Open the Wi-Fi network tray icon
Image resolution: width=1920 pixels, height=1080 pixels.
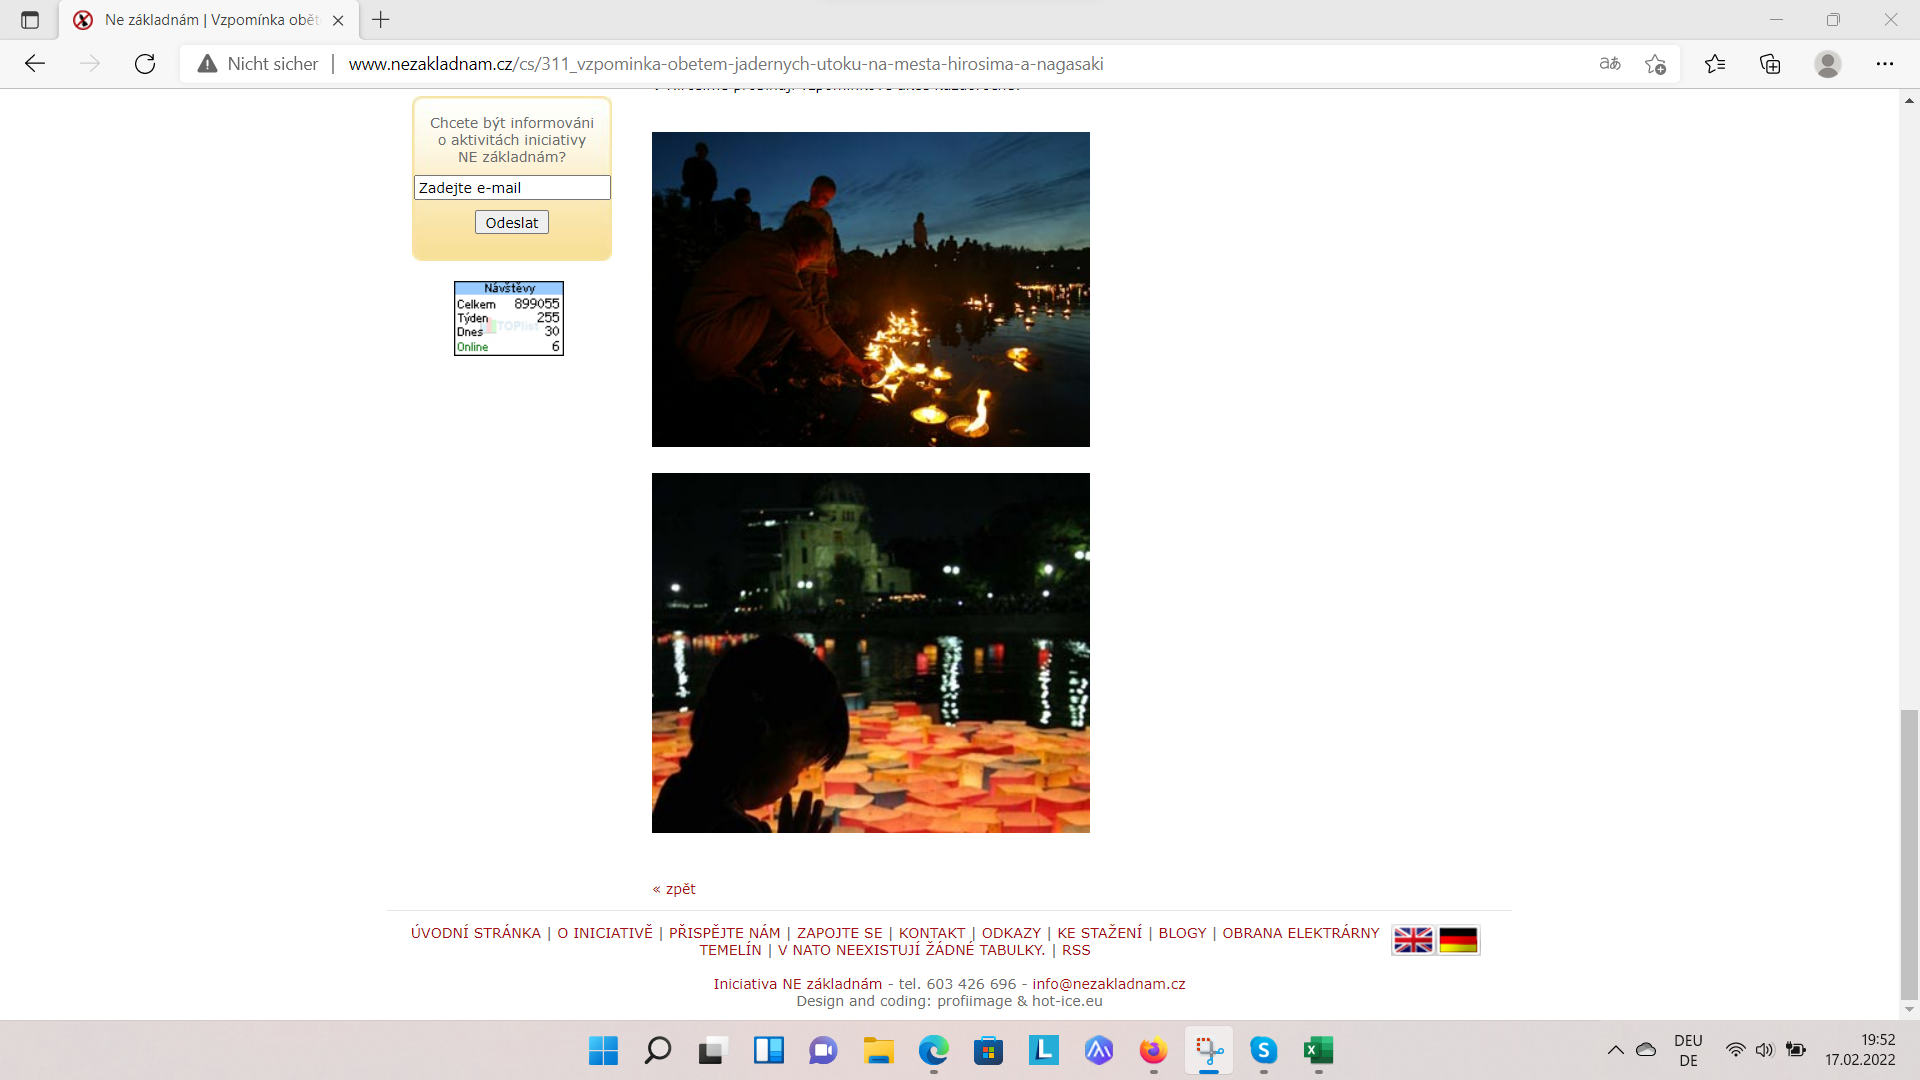coord(1736,1050)
